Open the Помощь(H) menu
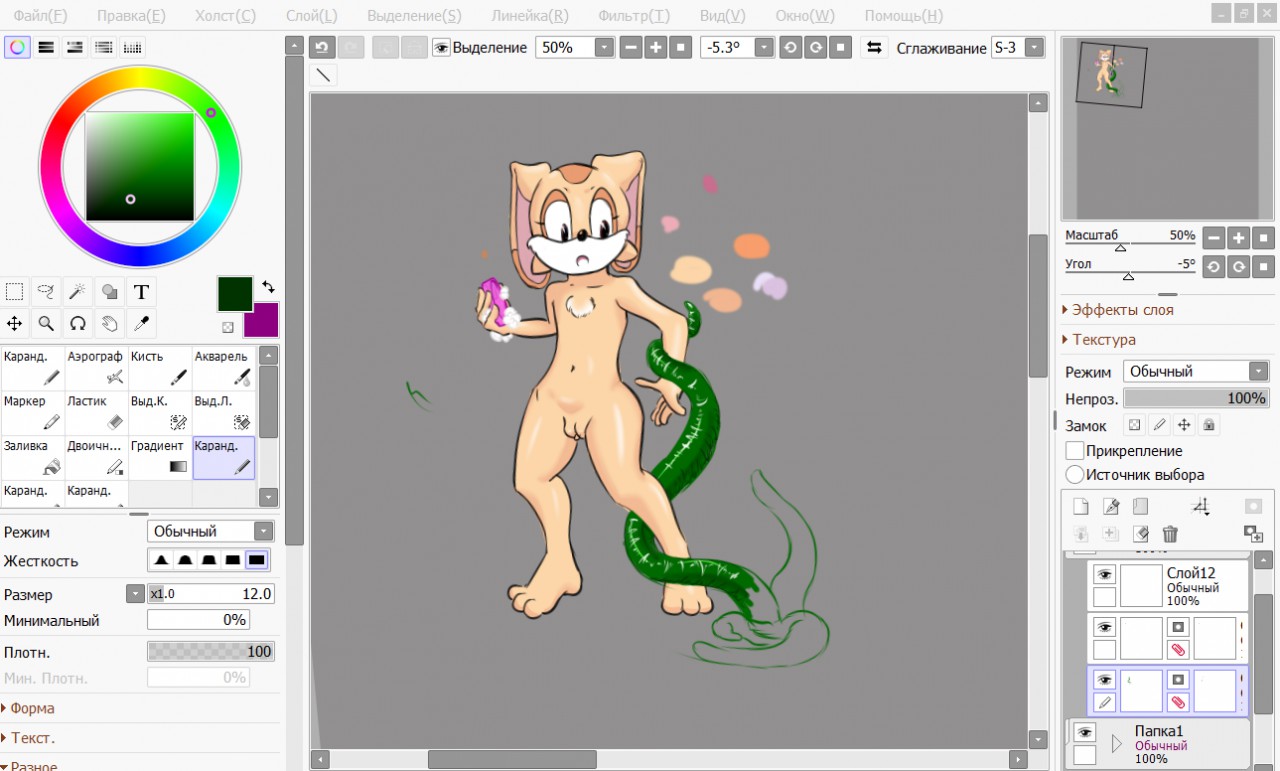The image size is (1280, 771). tap(903, 16)
